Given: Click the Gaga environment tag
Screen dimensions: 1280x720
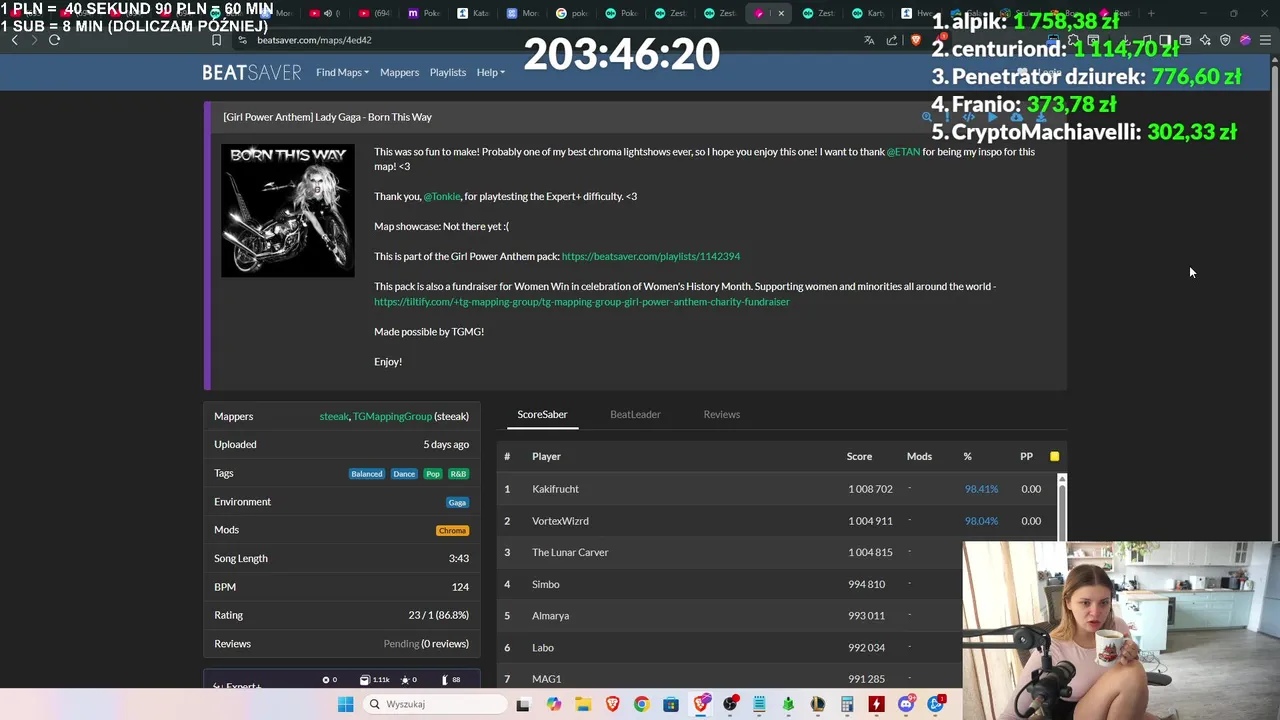Looking at the screenshot, I should point(457,502).
